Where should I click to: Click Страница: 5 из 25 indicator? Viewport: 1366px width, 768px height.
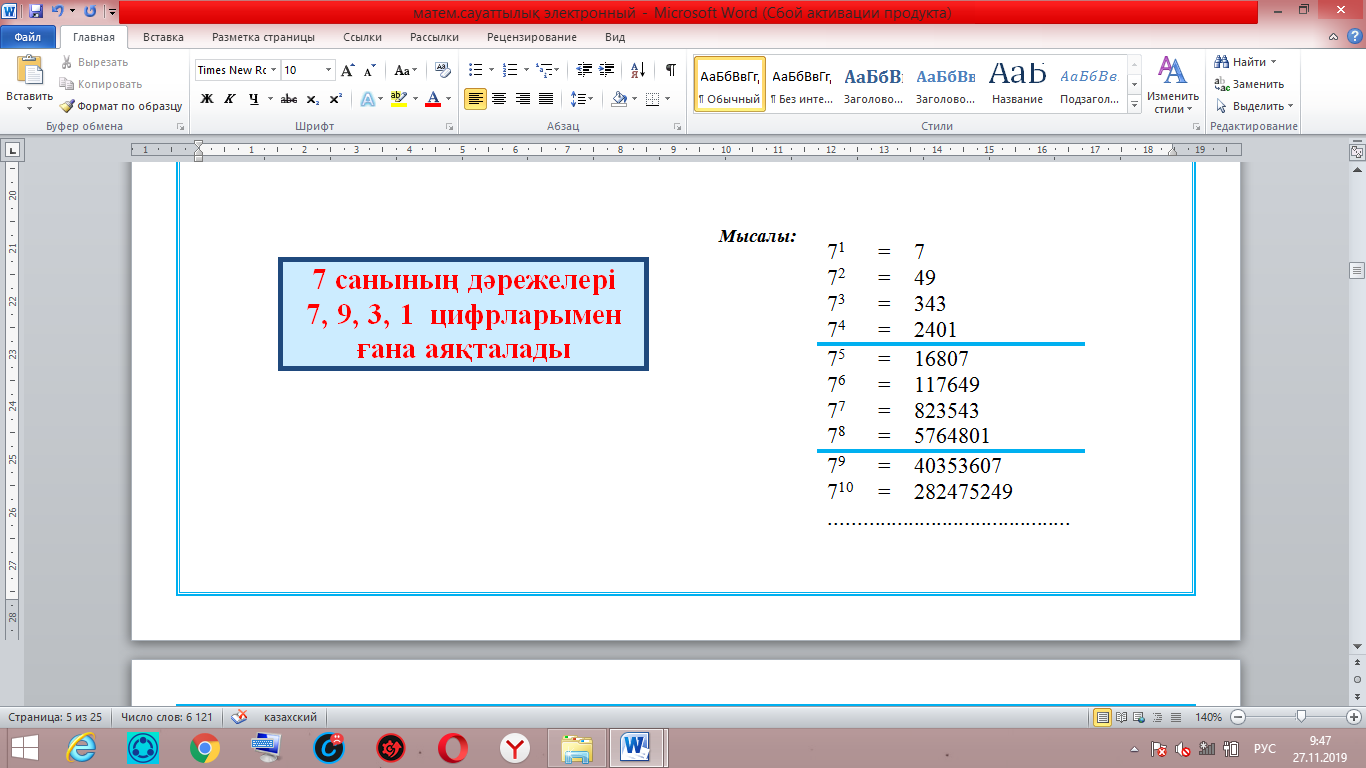pos(55,717)
